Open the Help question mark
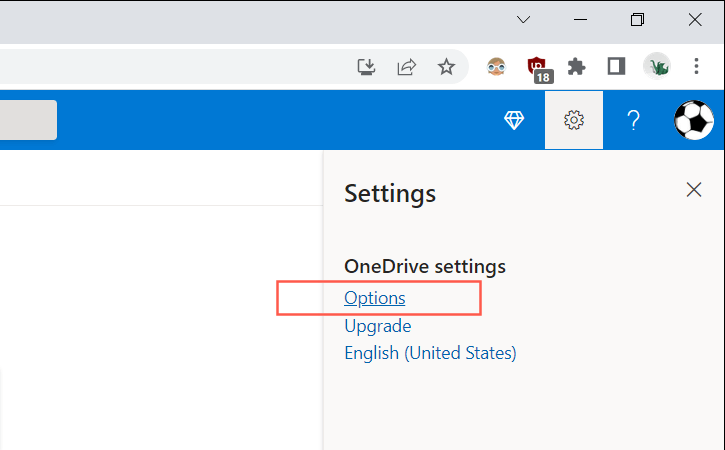Screen dimensions: 725x450 pyautogui.click(x=633, y=120)
